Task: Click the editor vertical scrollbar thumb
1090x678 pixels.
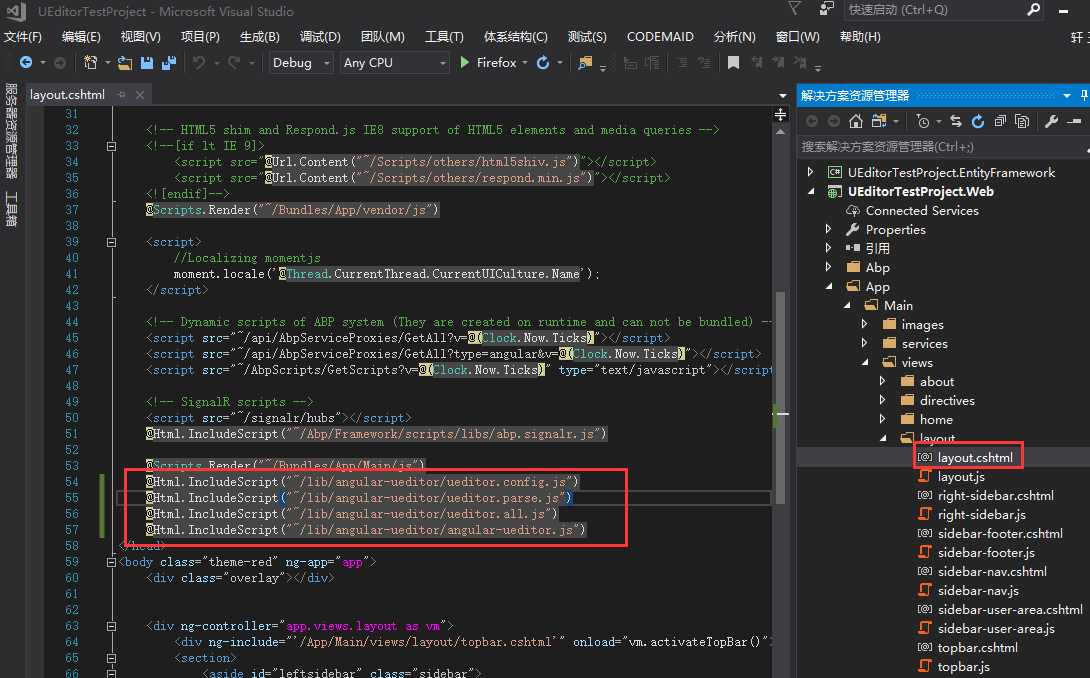Action: [781, 396]
